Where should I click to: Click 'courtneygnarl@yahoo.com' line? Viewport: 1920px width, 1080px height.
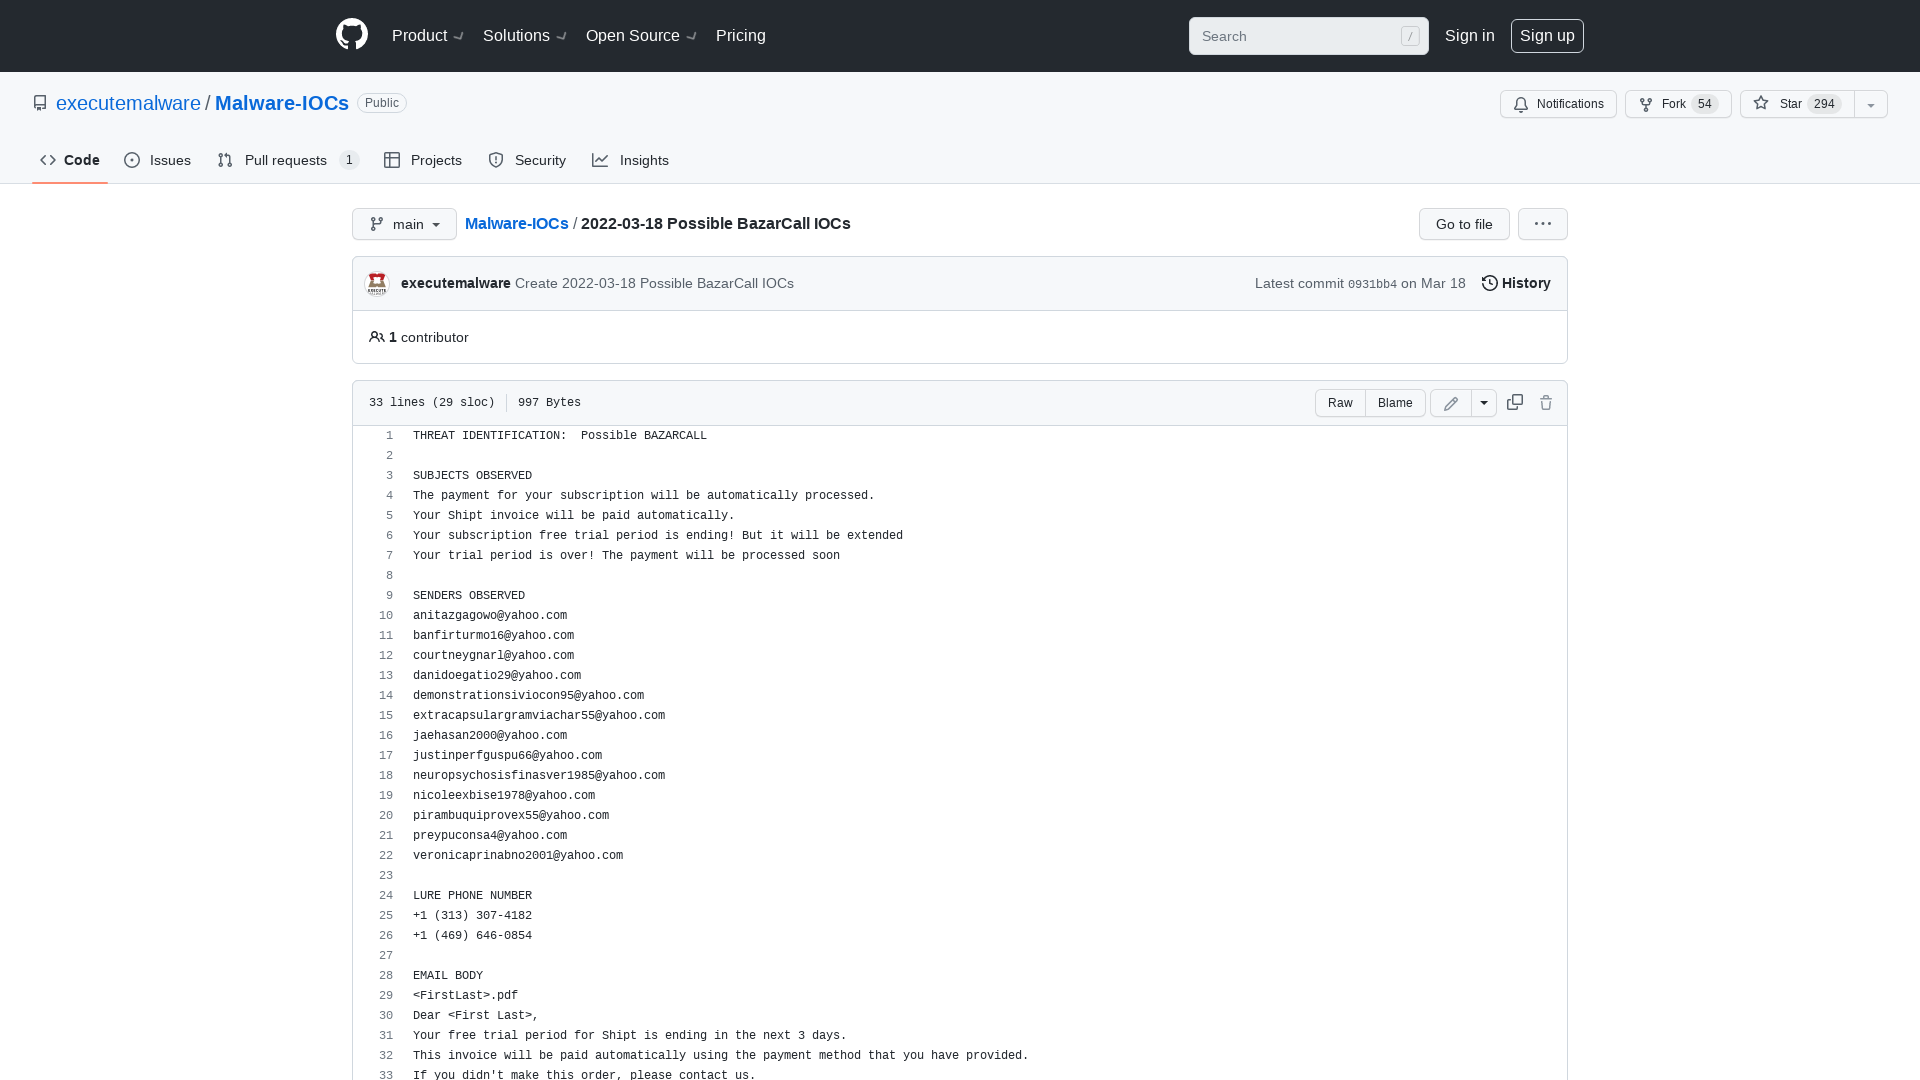(493, 656)
